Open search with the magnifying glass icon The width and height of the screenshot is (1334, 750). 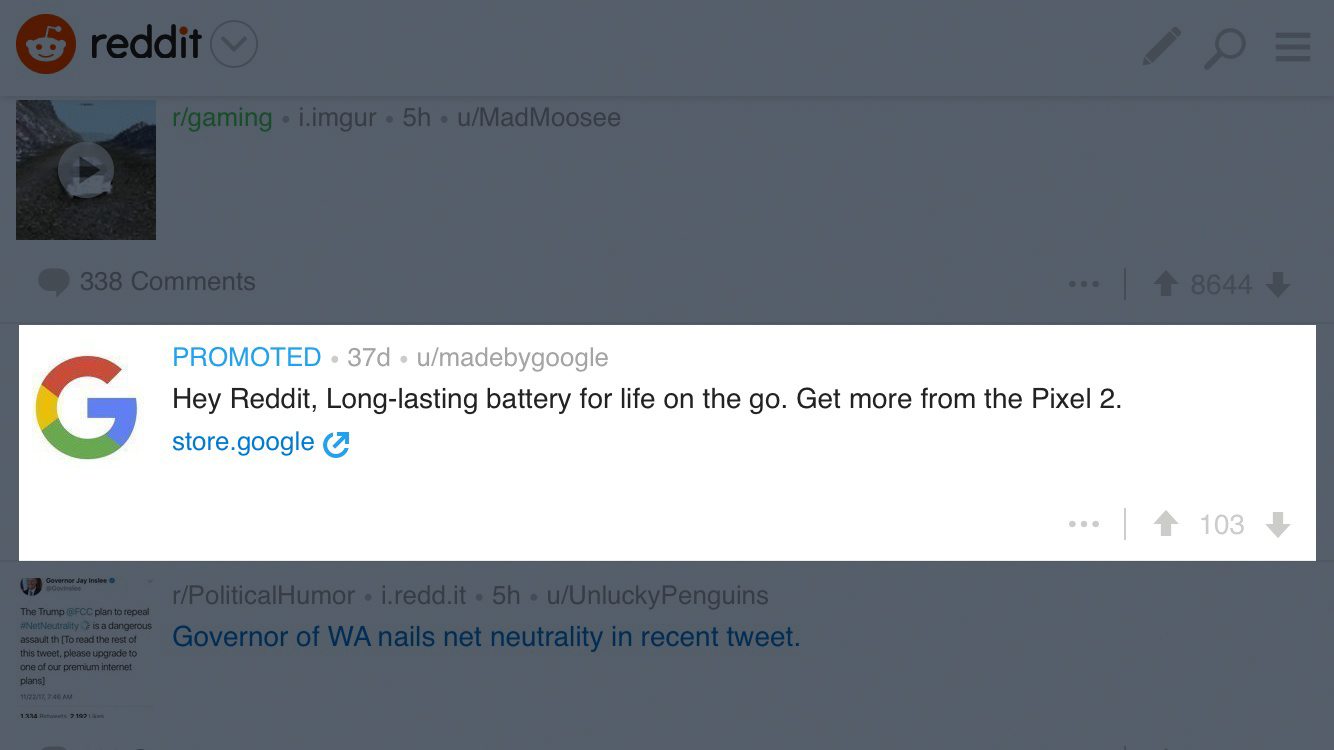1225,47
